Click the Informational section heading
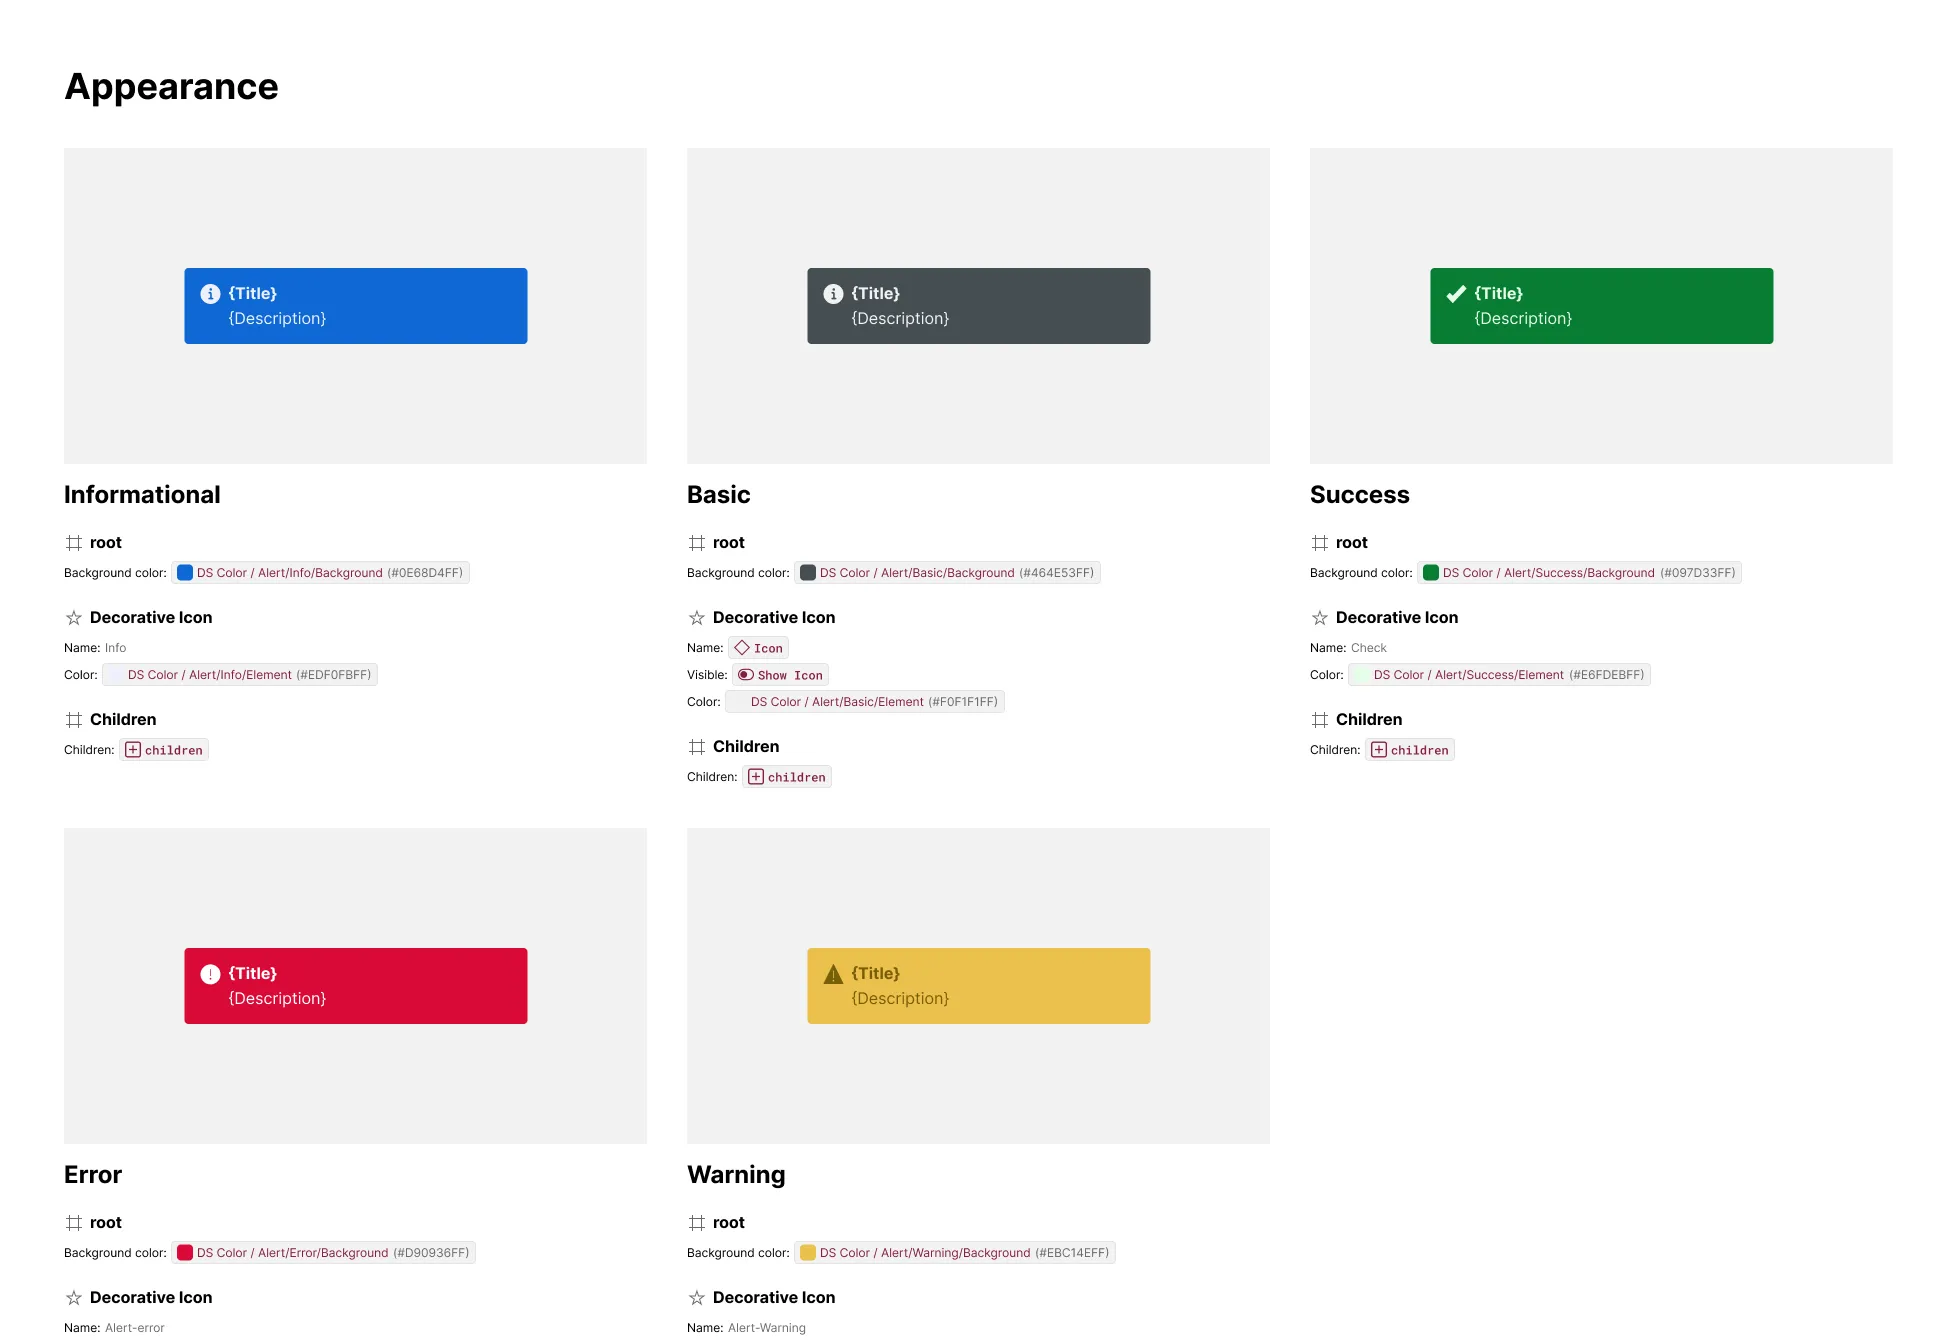The width and height of the screenshot is (1957, 1343). 142,495
